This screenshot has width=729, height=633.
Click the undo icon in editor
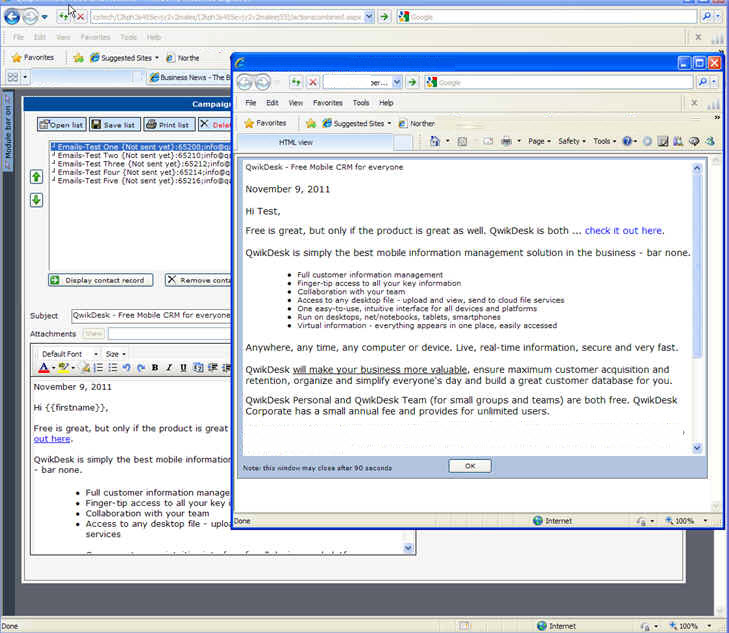click(x=126, y=368)
